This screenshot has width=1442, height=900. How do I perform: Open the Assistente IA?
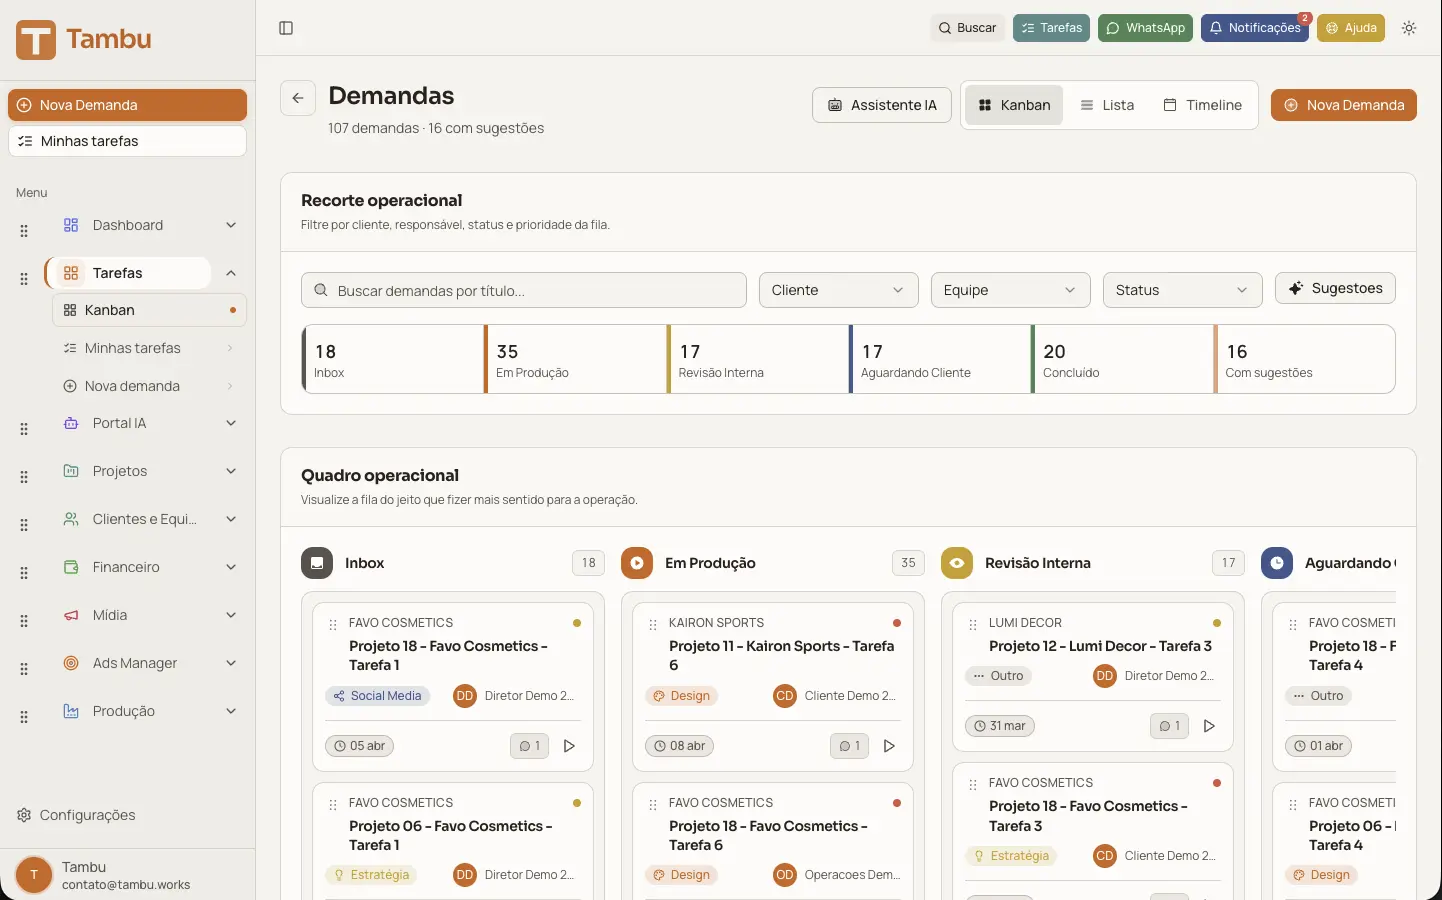click(x=881, y=104)
